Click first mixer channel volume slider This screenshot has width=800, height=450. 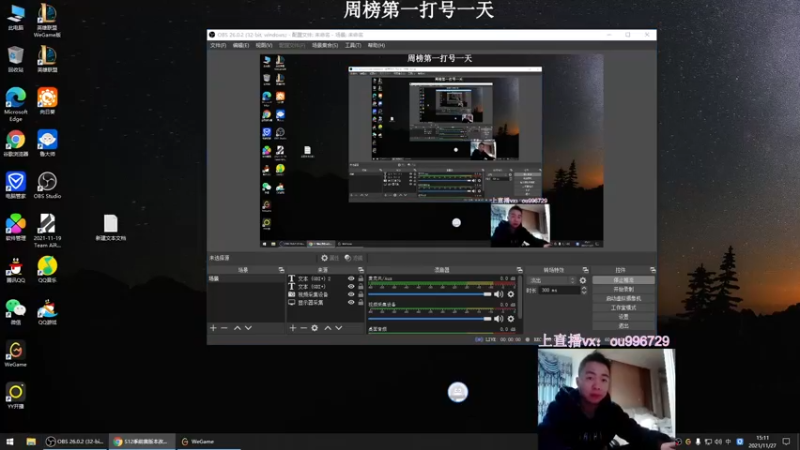click(x=430, y=294)
